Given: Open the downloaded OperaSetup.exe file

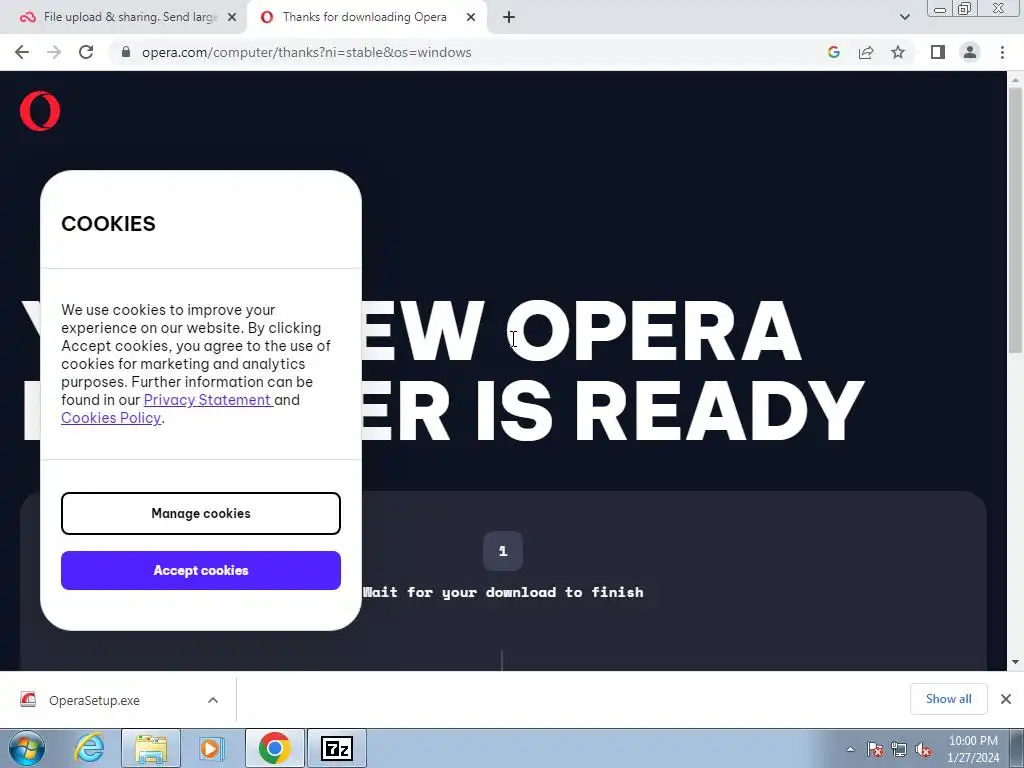Looking at the screenshot, I should pos(94,700).
